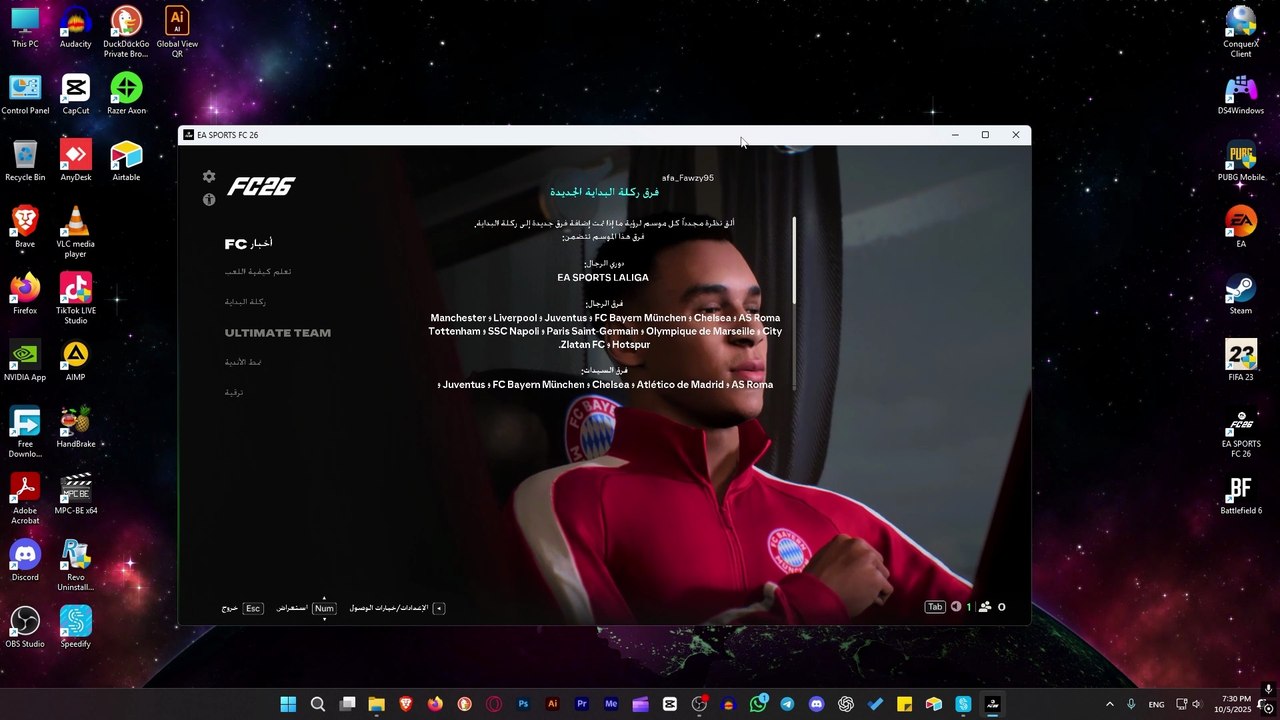Open taskbar Search
The image size is (1280, 720).
(318, 704)
